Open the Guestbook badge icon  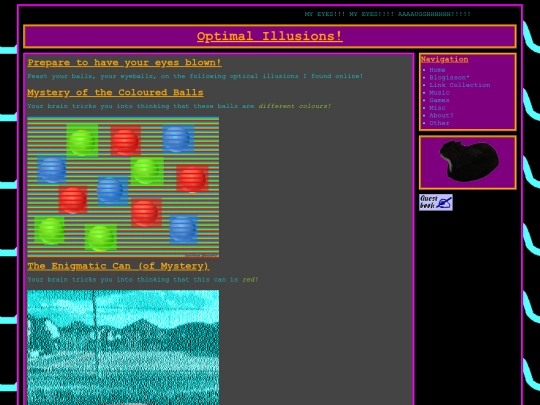(x=436, y=202)
